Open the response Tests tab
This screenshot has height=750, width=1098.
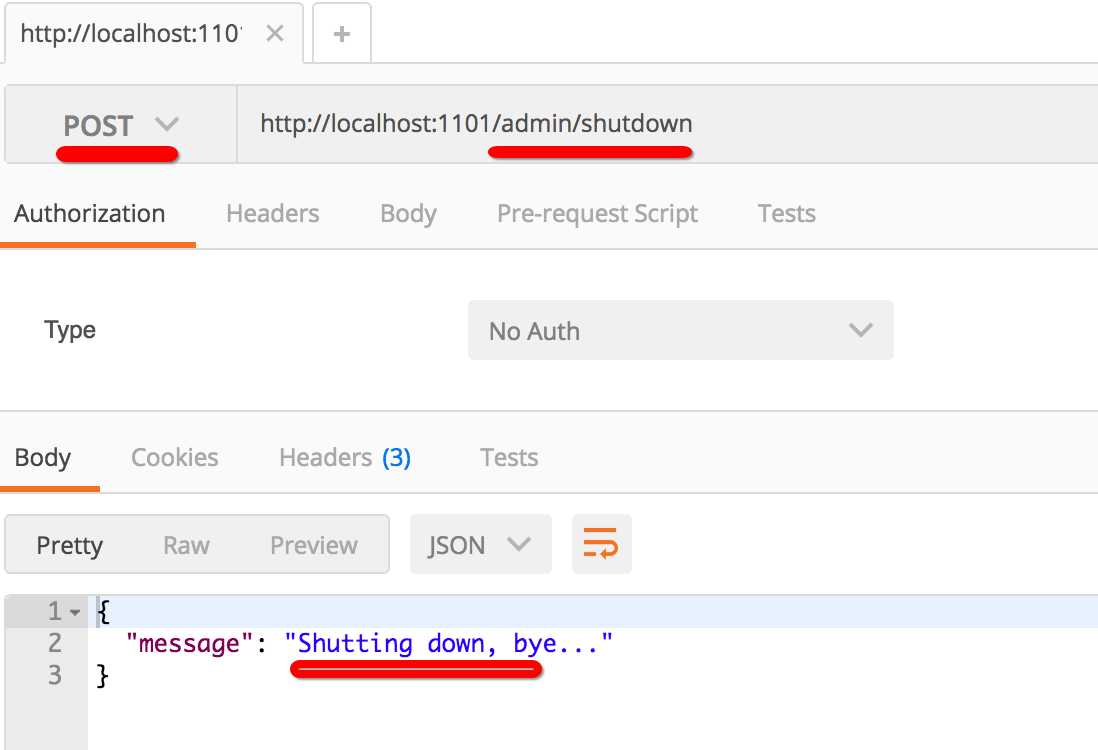[x=509, y=458]
